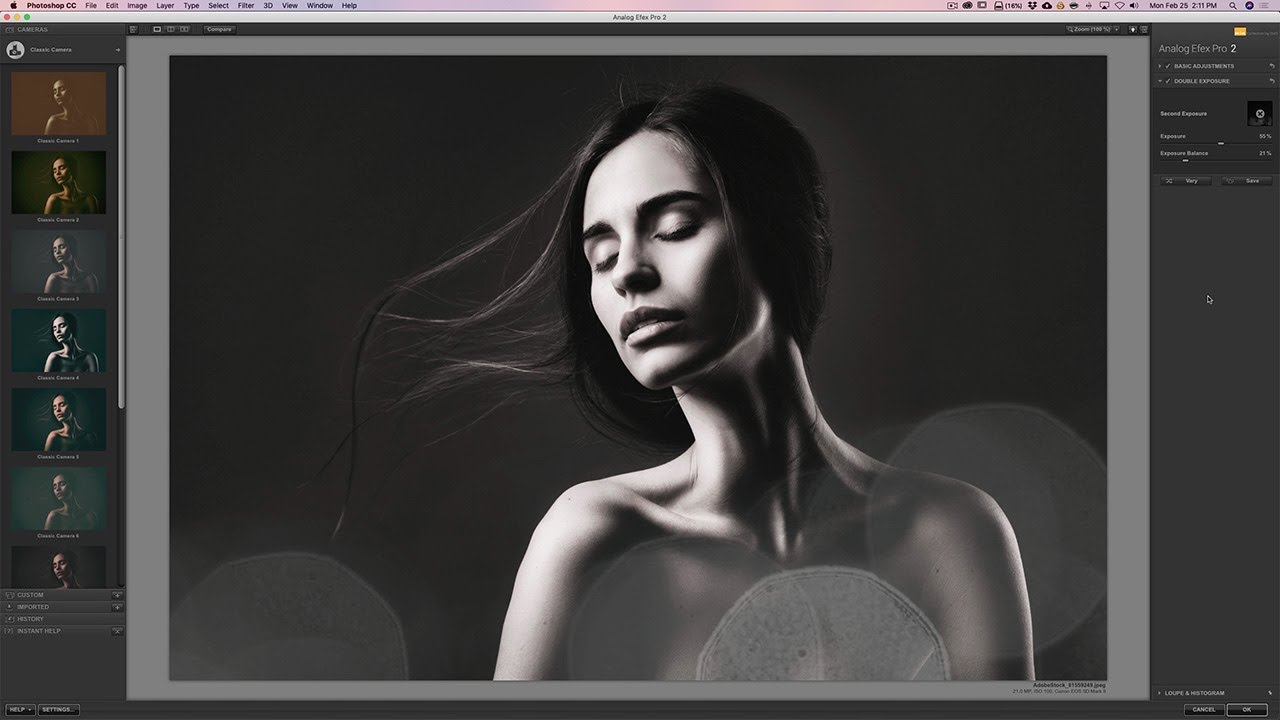Collapse Double Exposure disclosure triangle
The width and height of the screenshot is (1280, 720).
[1159, 81]
